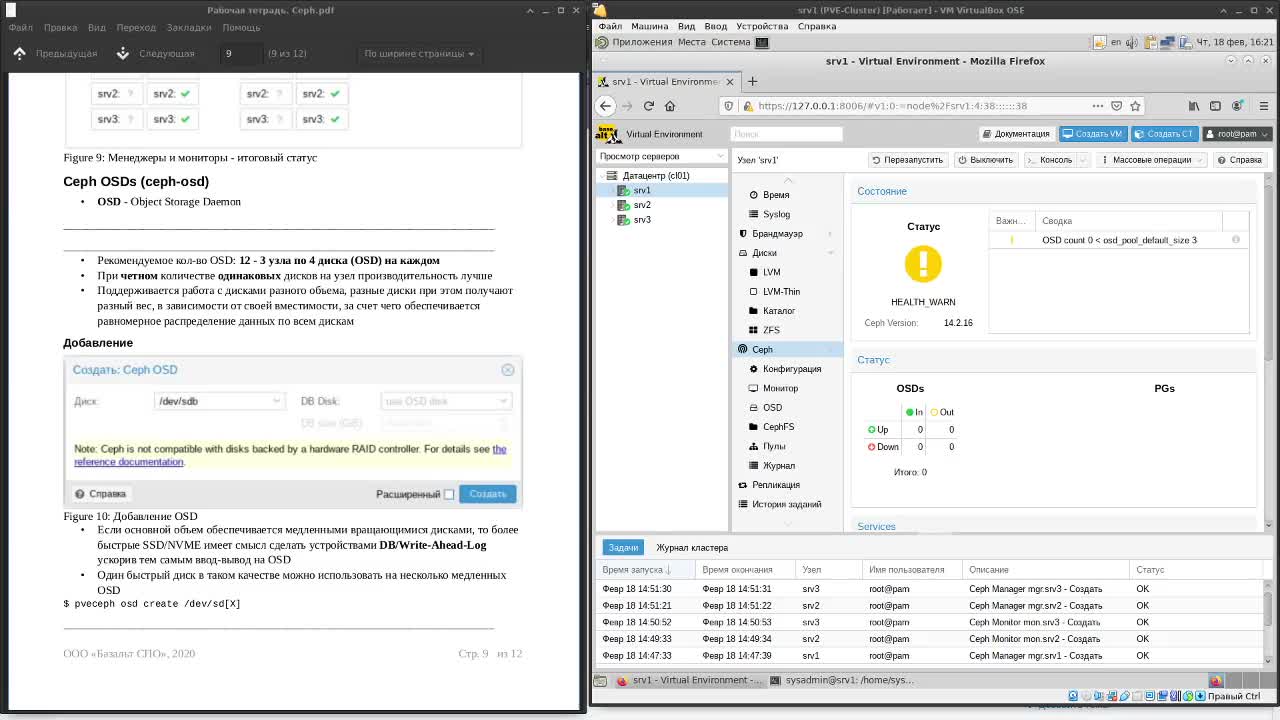Click the Выключить node button
Screen dimensions: 1280x720
[985, 160]
